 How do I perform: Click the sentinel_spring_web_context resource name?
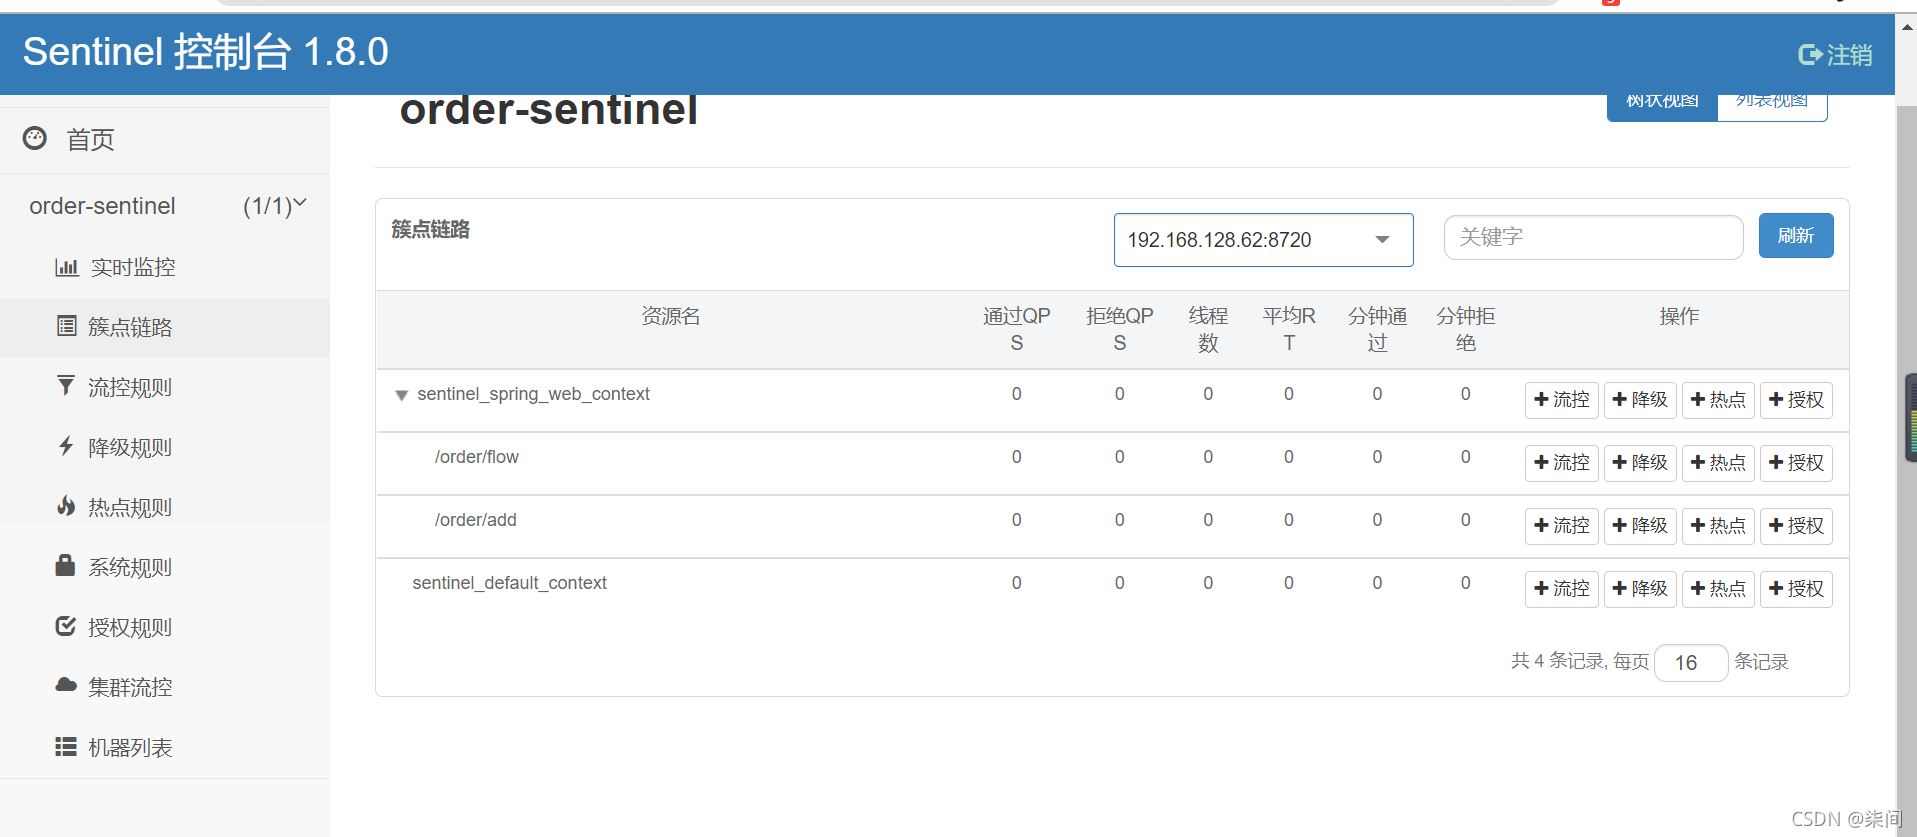533,394
